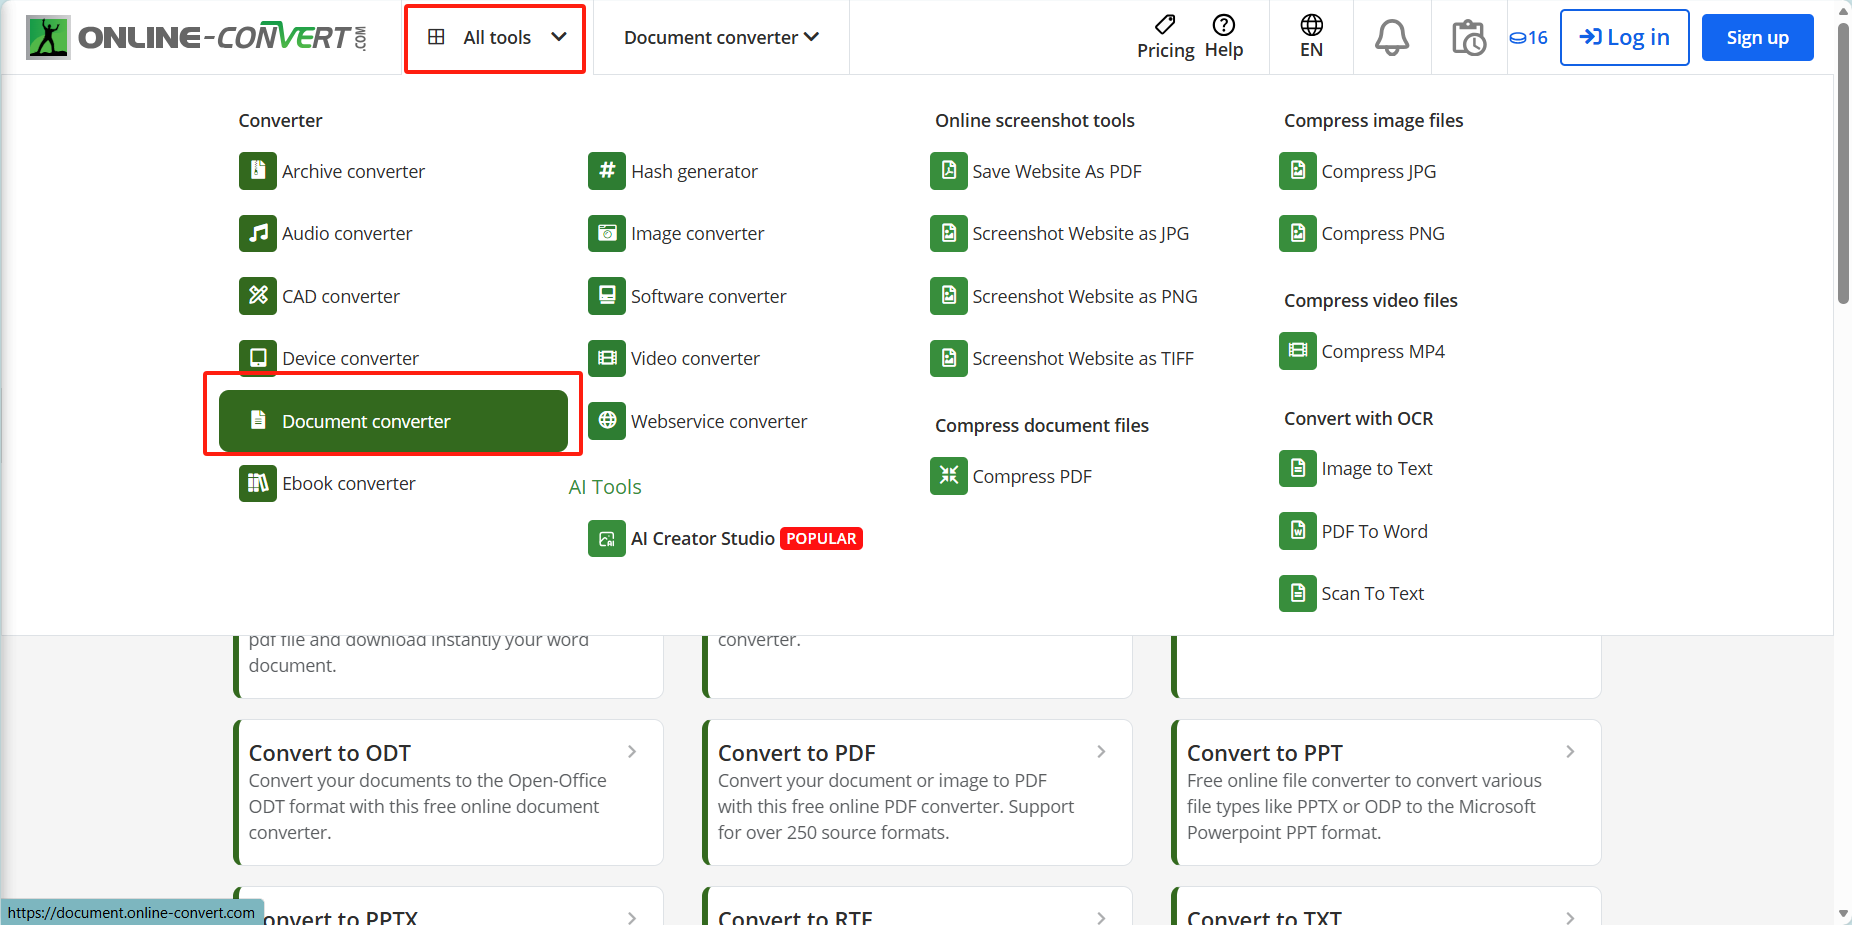Click the Image to Text icon
1852x925 pixels.
tap(1298, 468)
